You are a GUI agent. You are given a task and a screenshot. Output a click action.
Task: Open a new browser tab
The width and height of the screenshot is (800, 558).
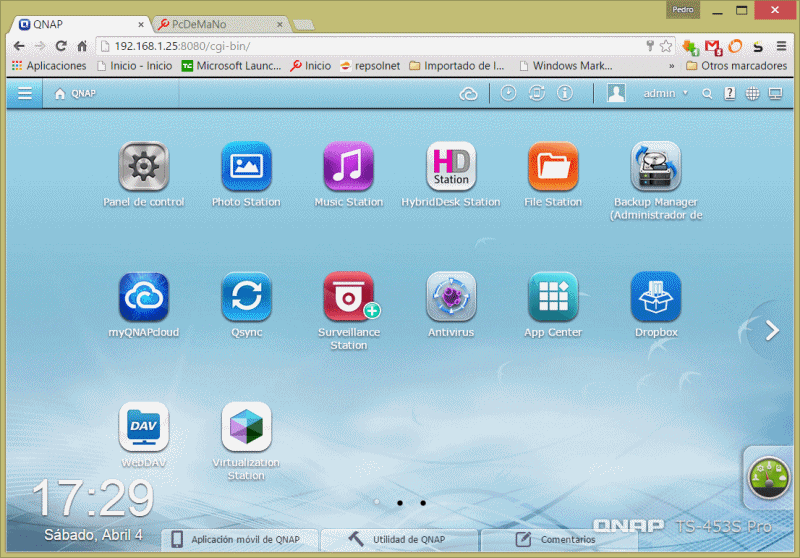(x=304, y=25)
